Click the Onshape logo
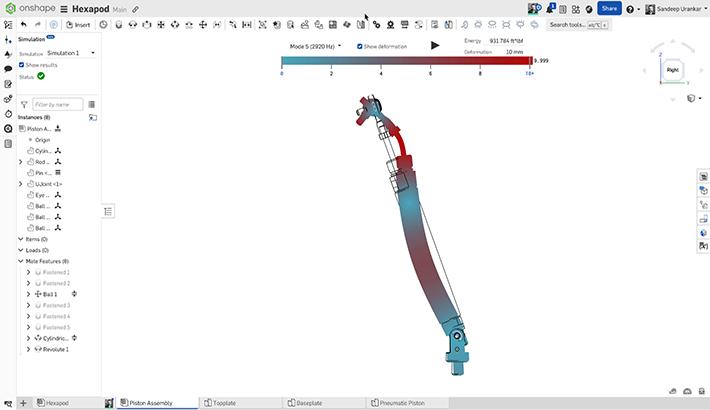Screen dimensions: 710x410 tap(10, 8)
